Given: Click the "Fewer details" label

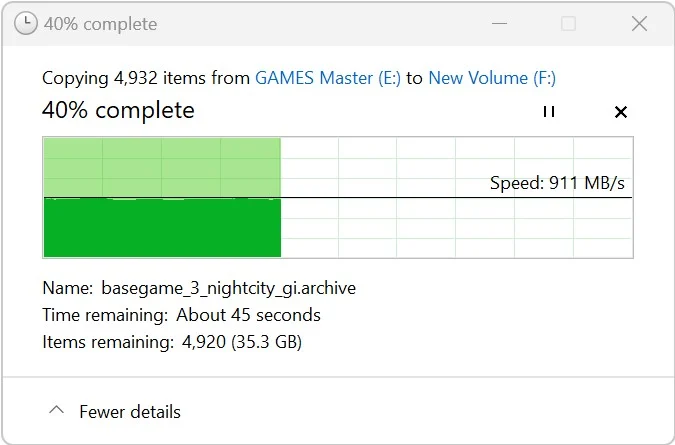Looking at the screenshot, I should point(130,412).
